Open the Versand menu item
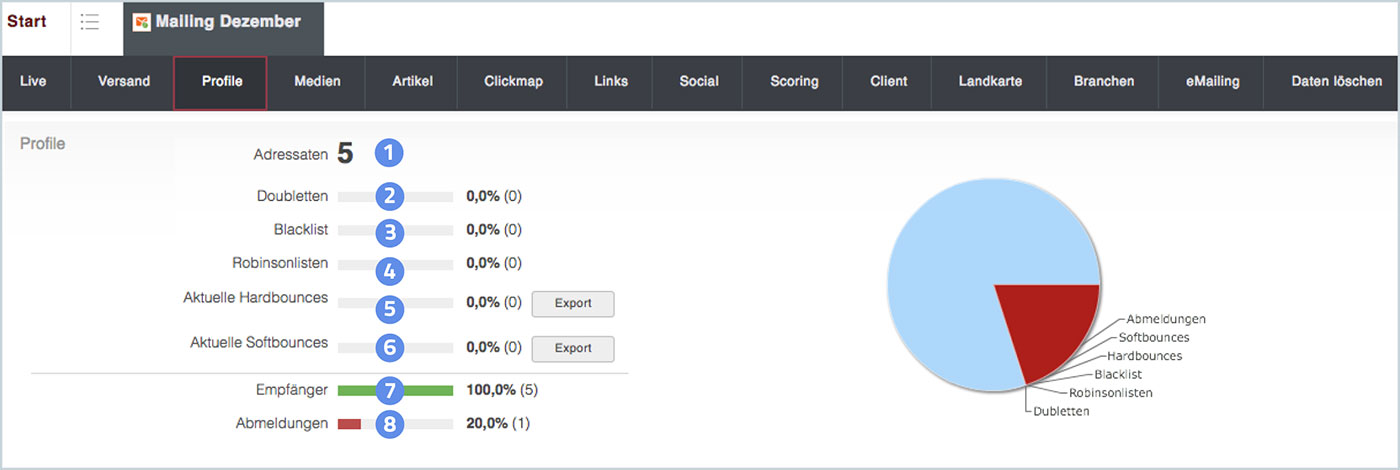1400x470 pixels. click(x=124, y=82)
